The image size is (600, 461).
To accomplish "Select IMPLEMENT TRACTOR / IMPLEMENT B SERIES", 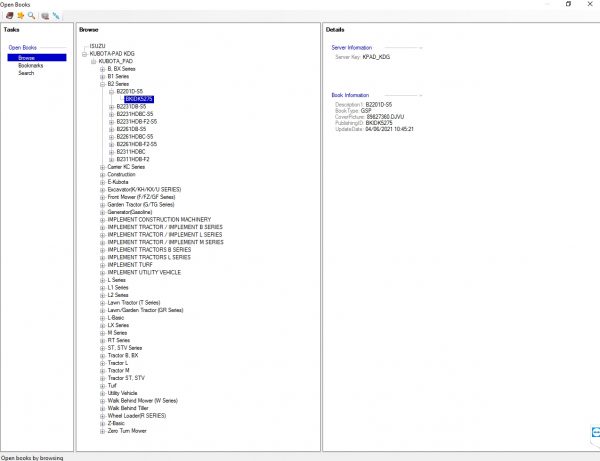I will 165,227.
